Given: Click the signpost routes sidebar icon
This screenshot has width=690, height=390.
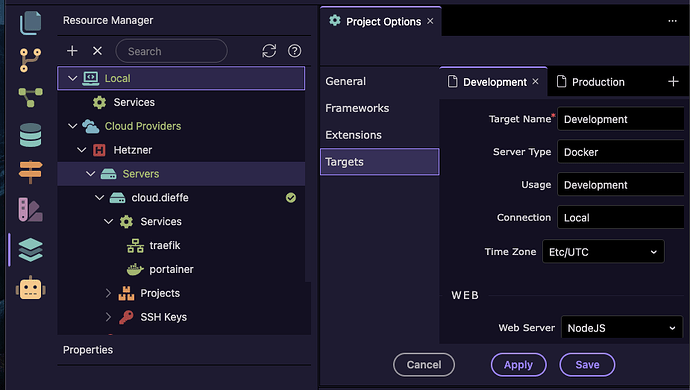Looking at the screenshot, I should tap(30, 171).
